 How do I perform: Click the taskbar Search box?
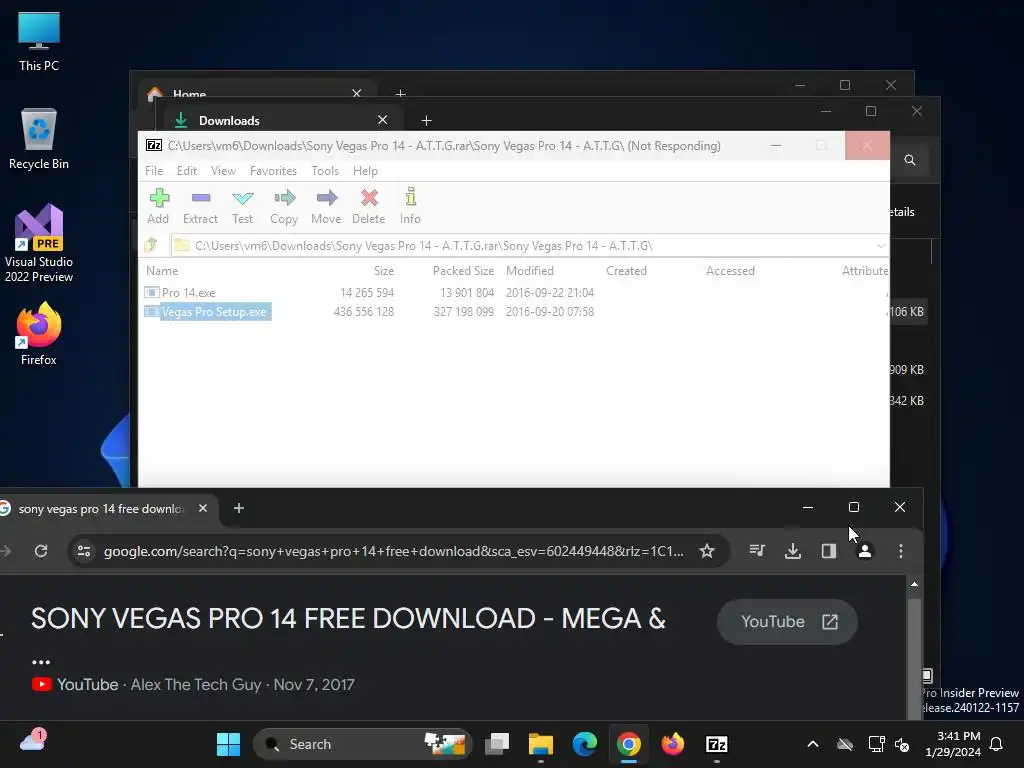click(x=362, y=744)
